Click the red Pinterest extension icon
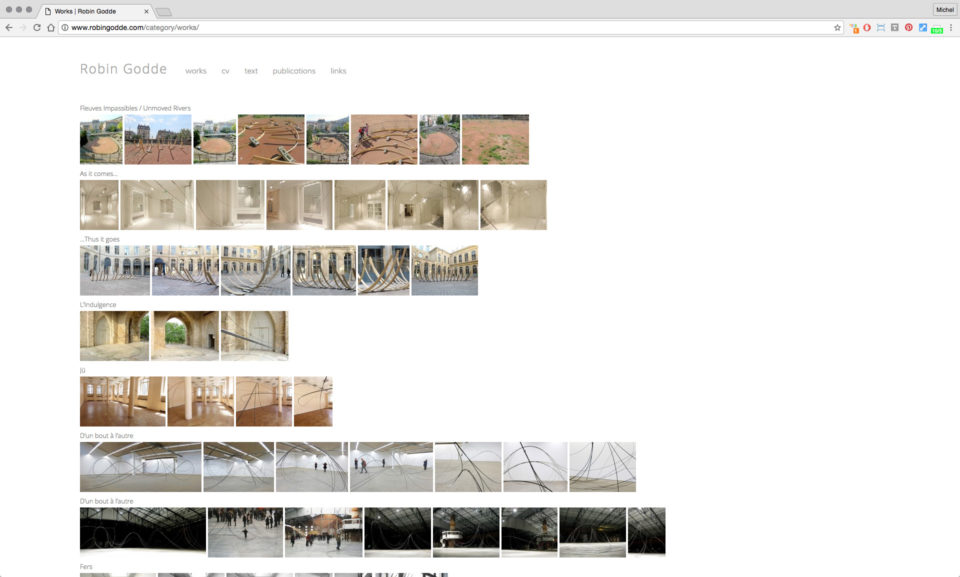Viewport: 960px width, 577px height. (x=909, y=27)
